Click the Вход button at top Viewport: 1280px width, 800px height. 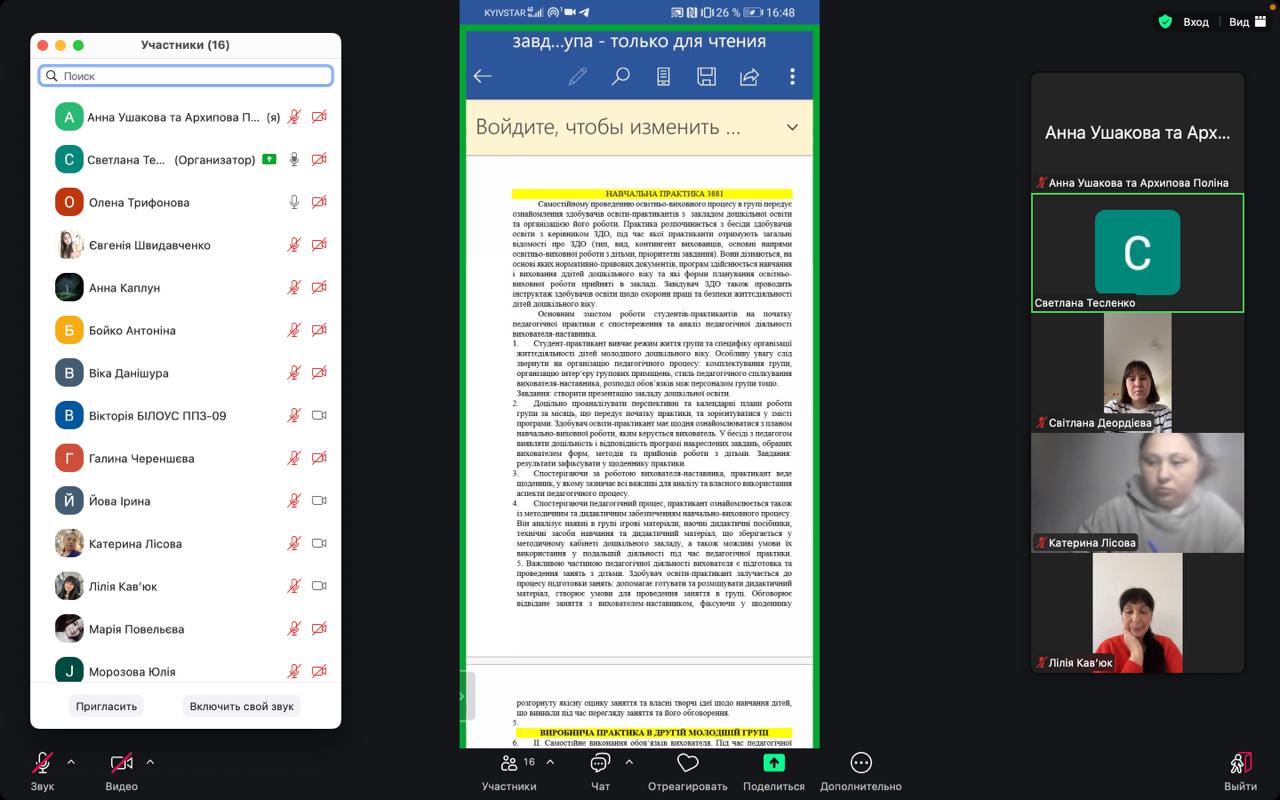(1196, 22)
